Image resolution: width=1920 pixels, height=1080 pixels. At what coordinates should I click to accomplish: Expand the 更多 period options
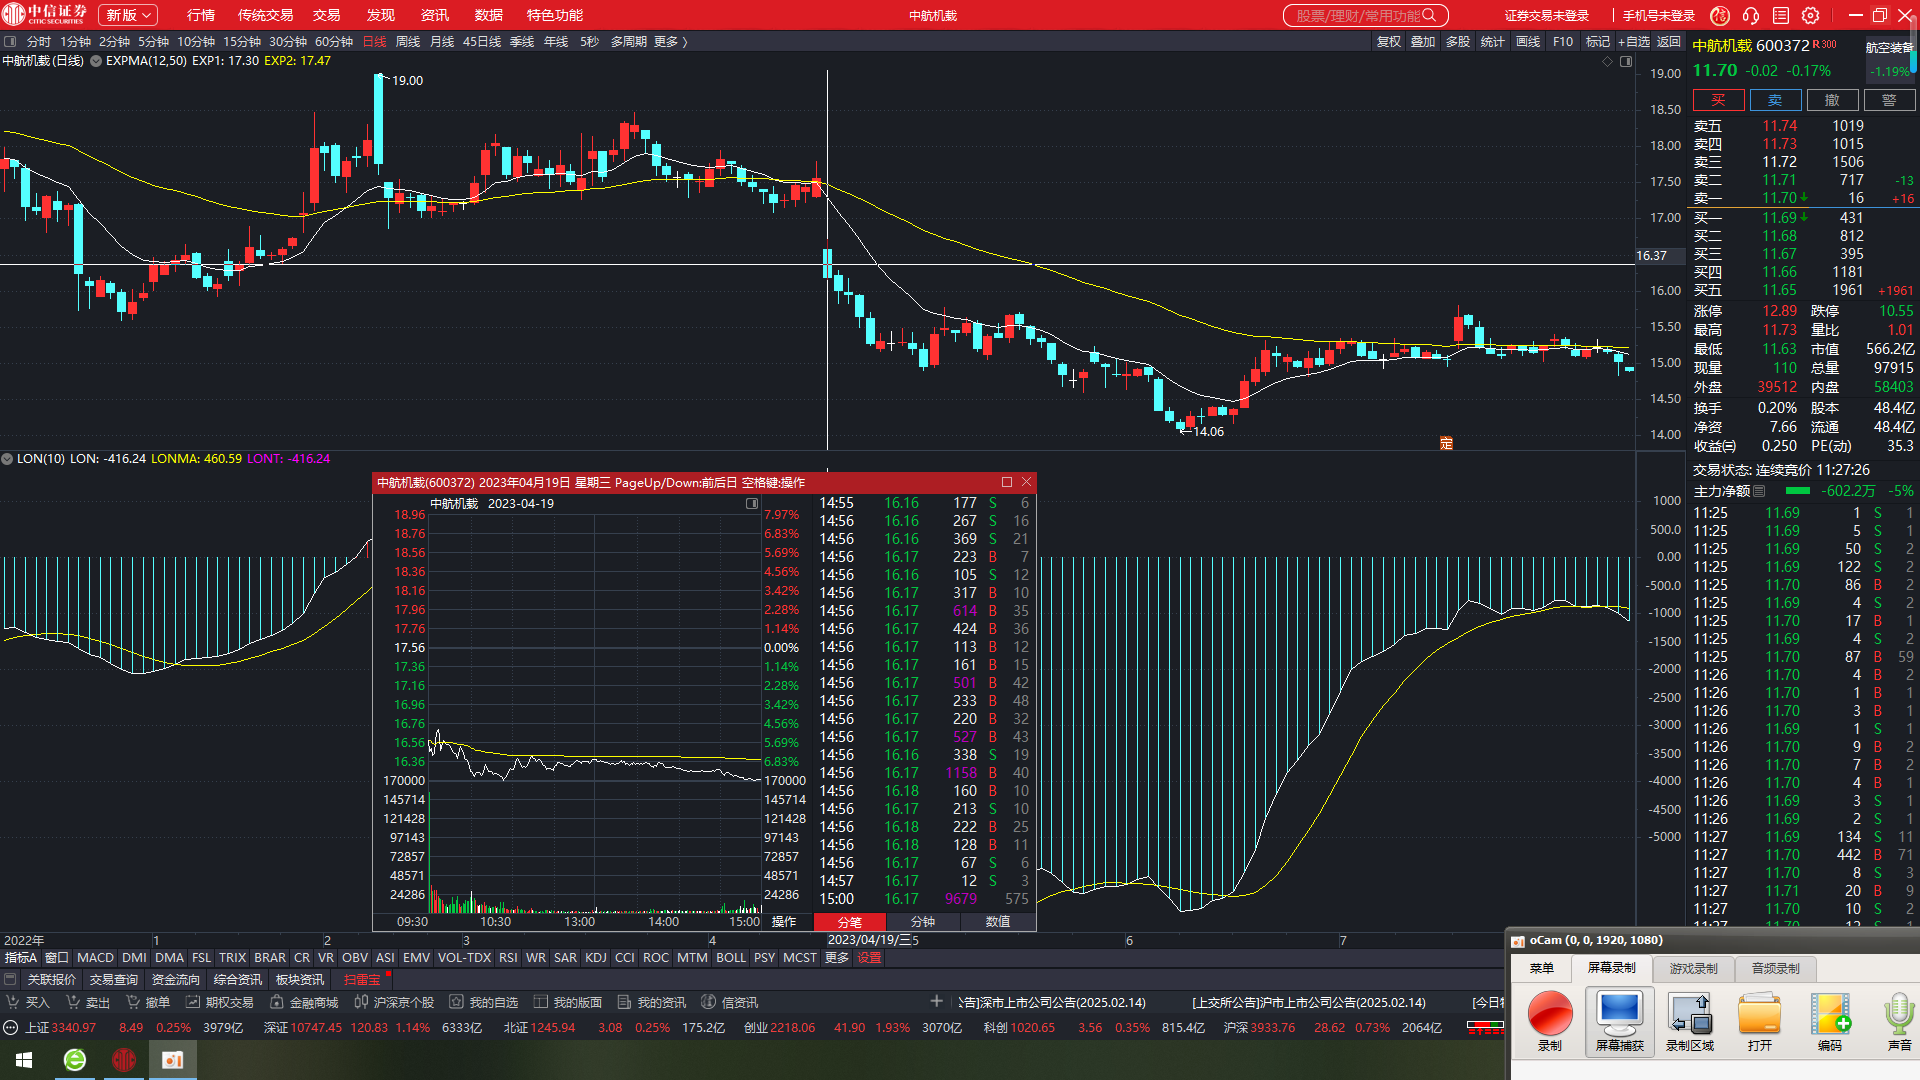671,42
